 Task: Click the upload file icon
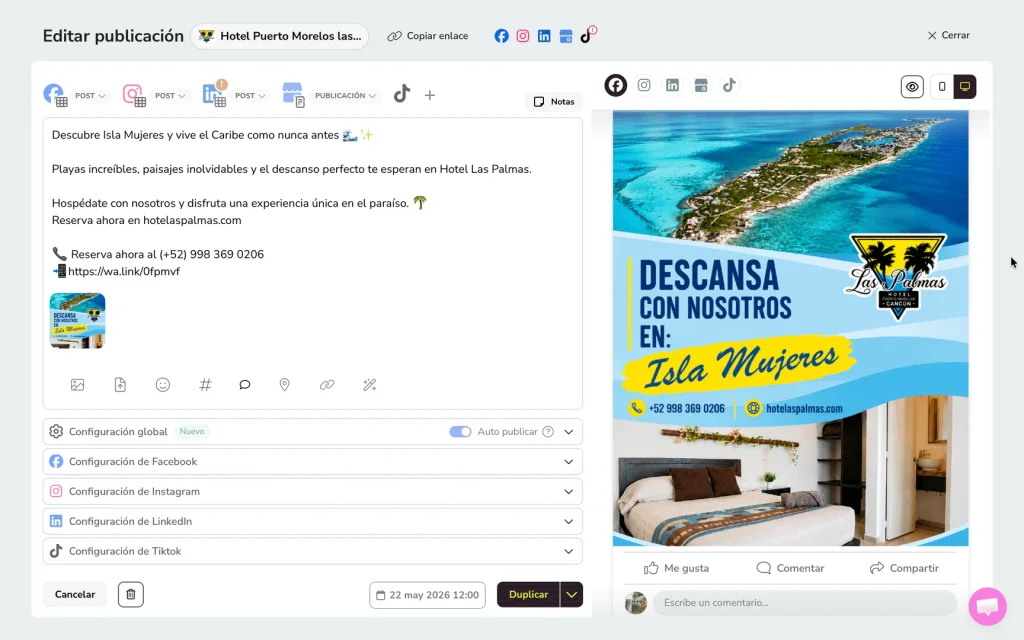pos(120,385)
